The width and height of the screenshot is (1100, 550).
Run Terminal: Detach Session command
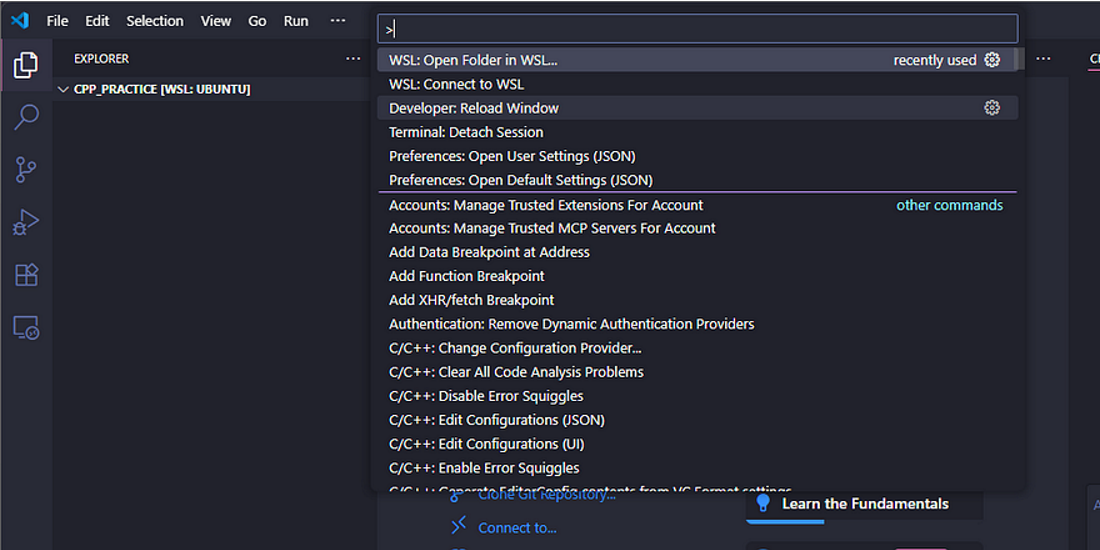click(697, 132)
